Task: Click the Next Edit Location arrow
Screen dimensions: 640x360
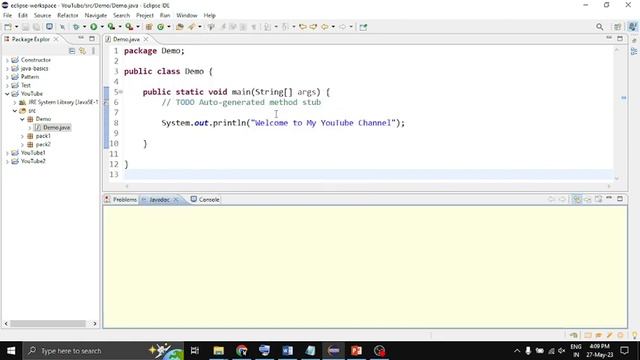Action: pyautogui.click(x=313, y=27)
